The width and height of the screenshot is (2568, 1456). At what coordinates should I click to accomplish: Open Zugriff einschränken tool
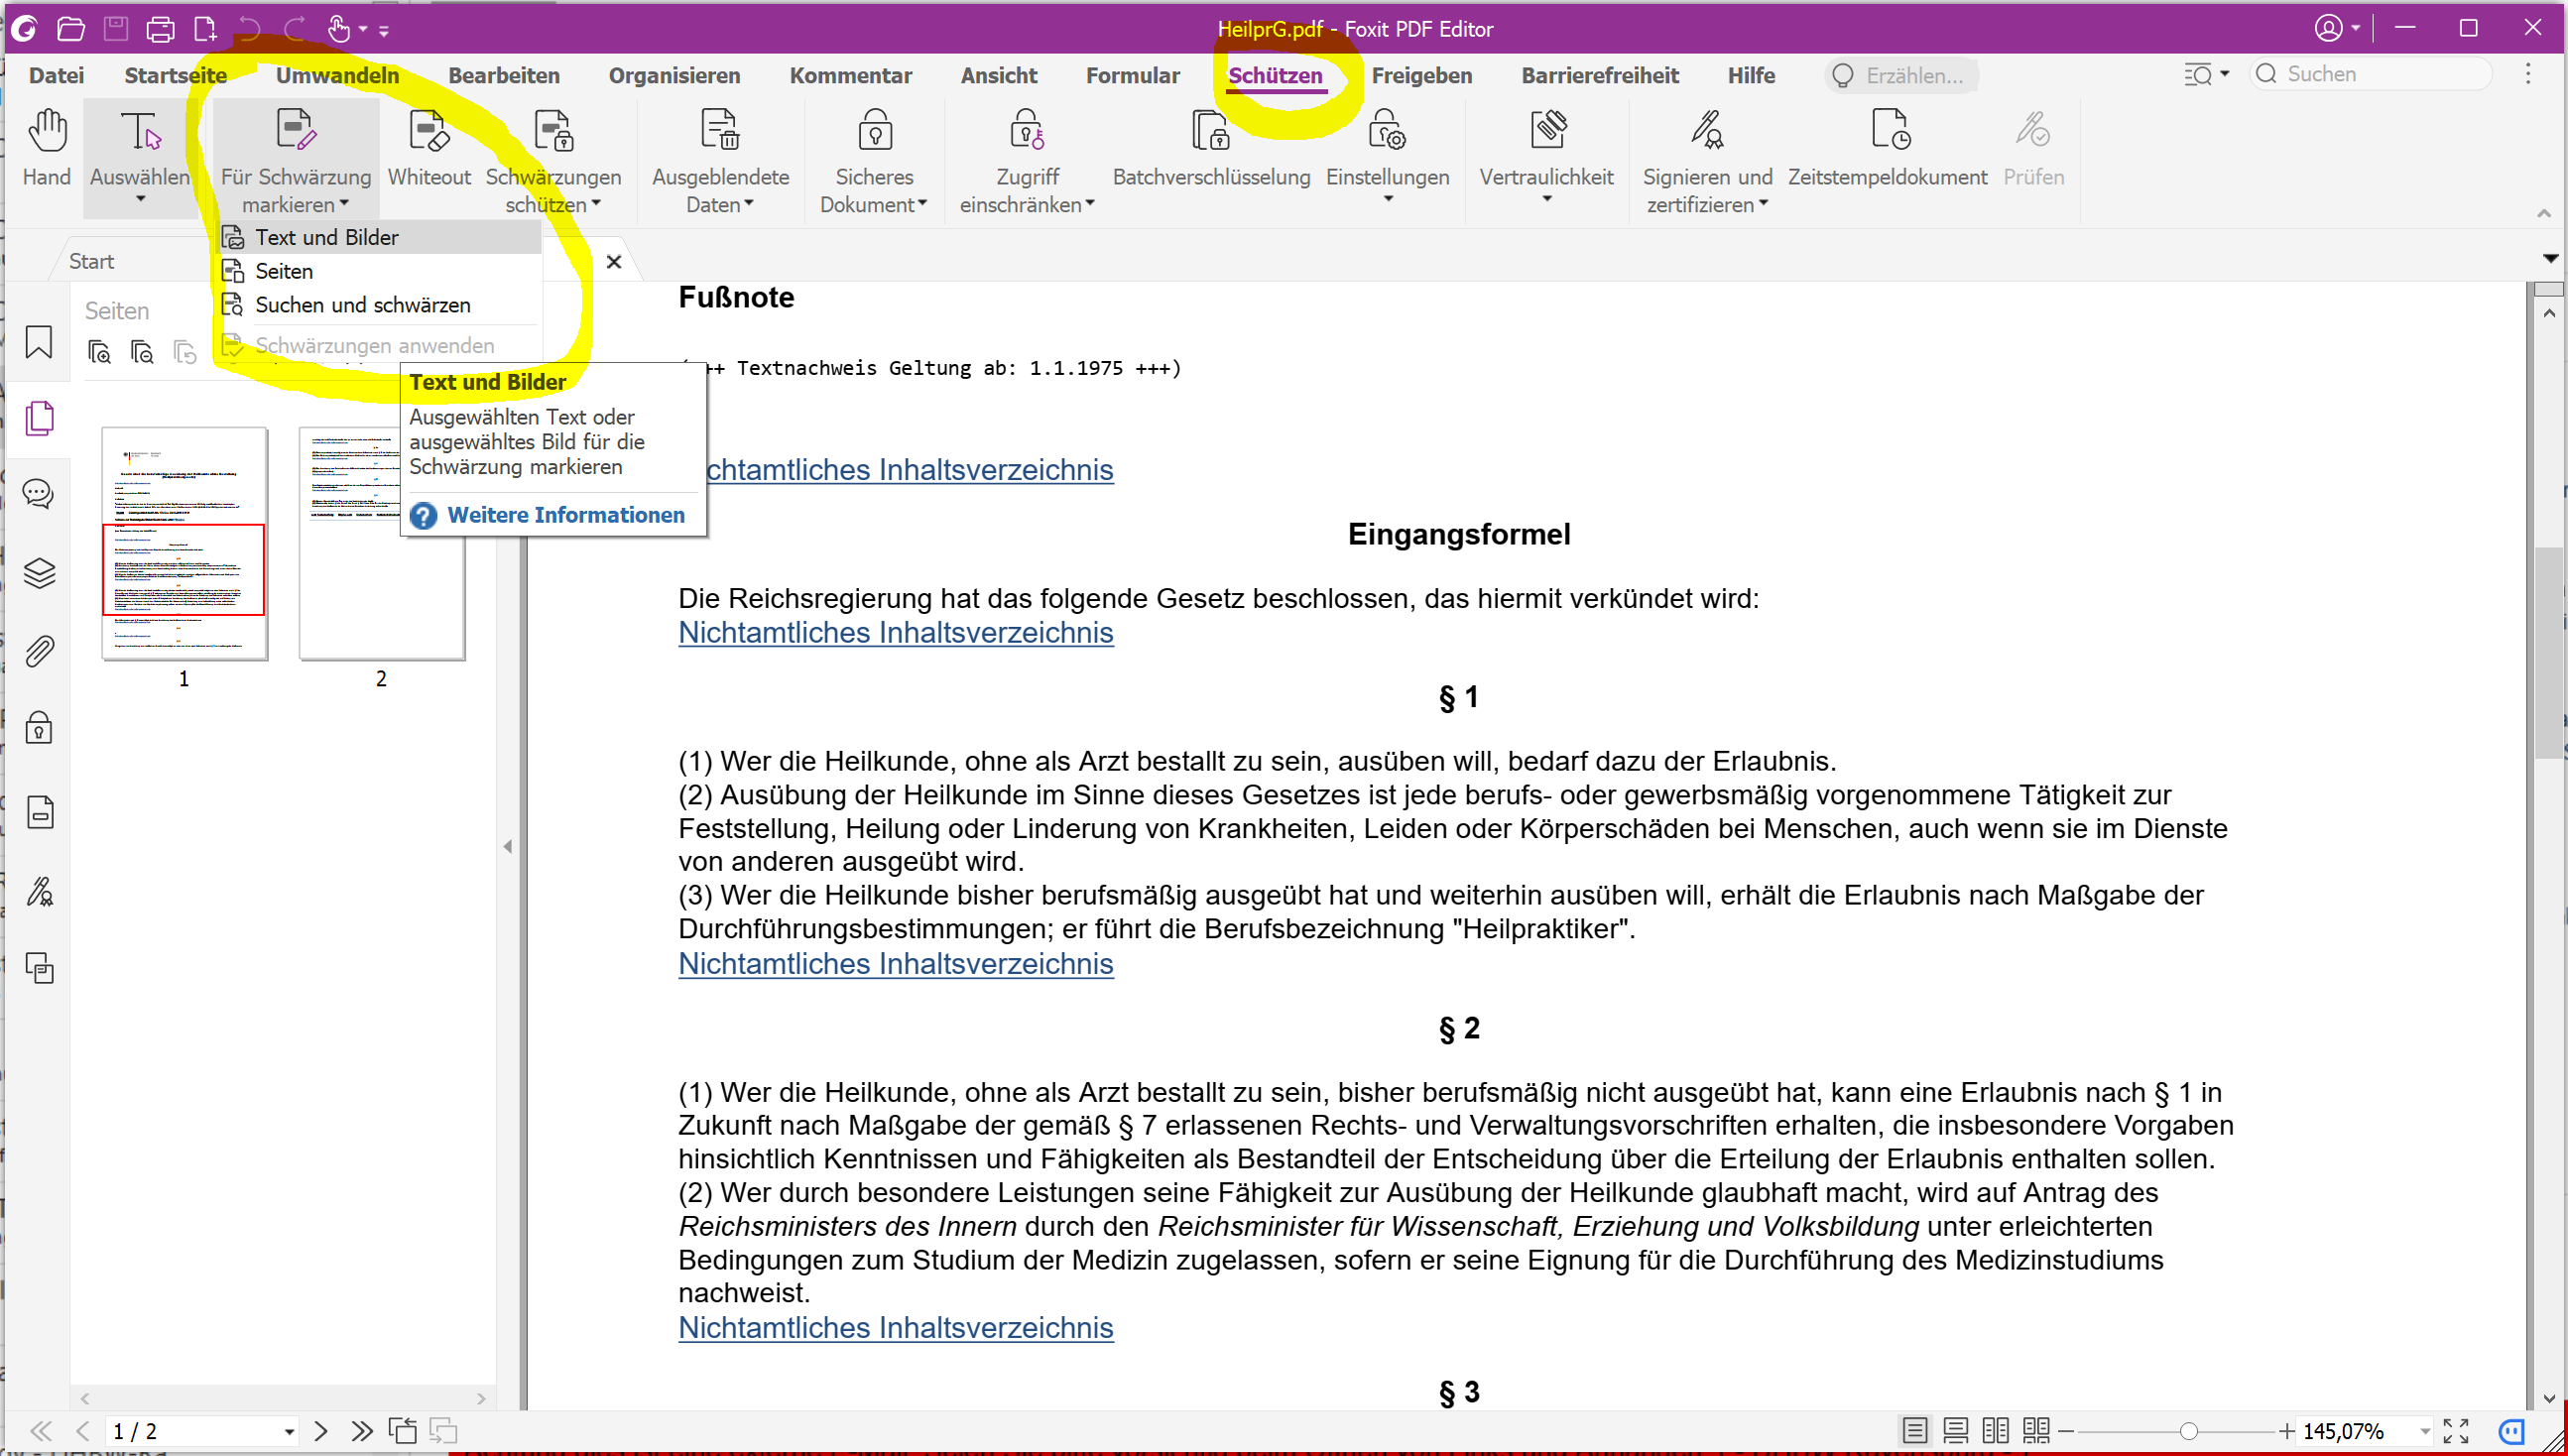coord(1027,160)
